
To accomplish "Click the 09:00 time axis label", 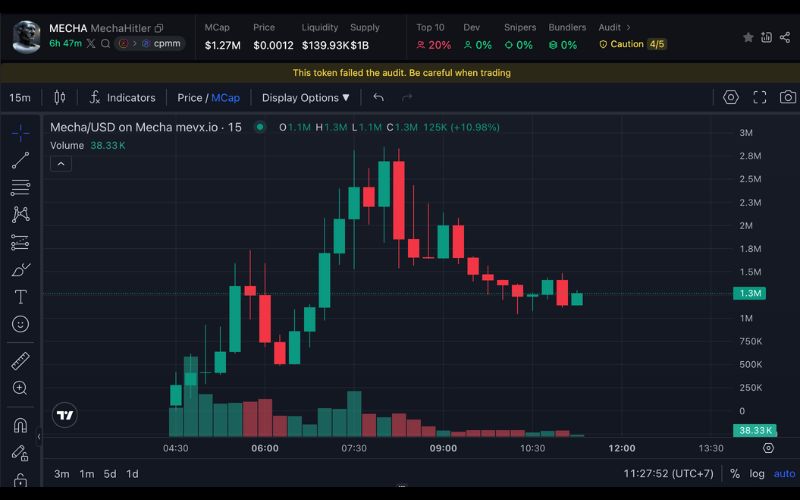I will (x=443, y=448).
